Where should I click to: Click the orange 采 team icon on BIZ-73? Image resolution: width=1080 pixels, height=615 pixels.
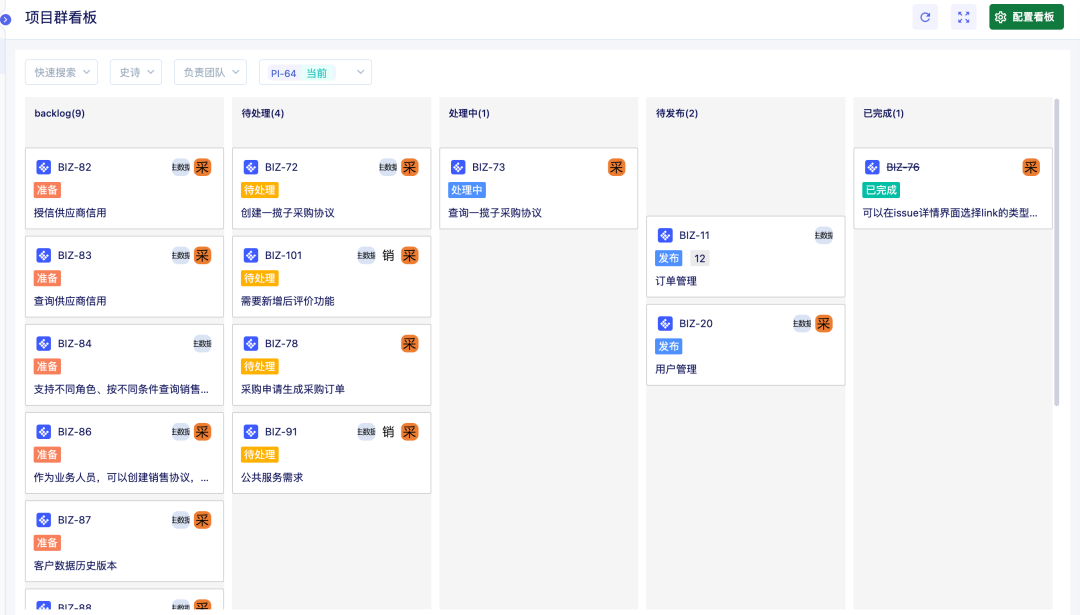coord(616,167)
